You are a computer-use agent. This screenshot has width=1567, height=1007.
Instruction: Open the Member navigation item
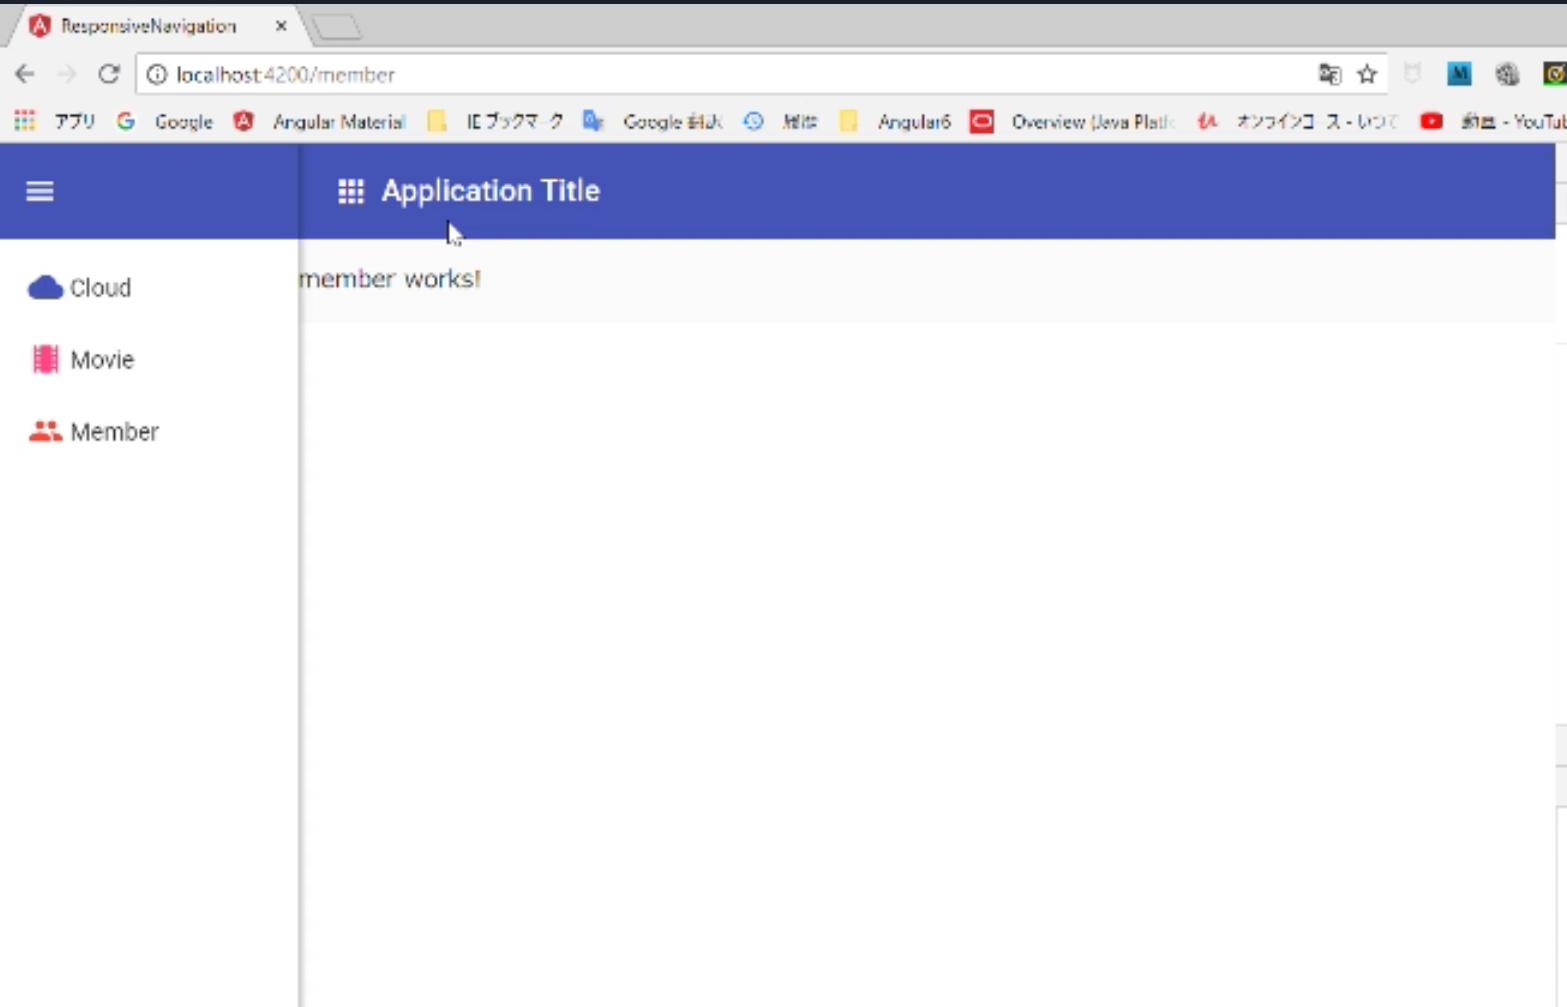pyautogui.click(x=149, y=432)
